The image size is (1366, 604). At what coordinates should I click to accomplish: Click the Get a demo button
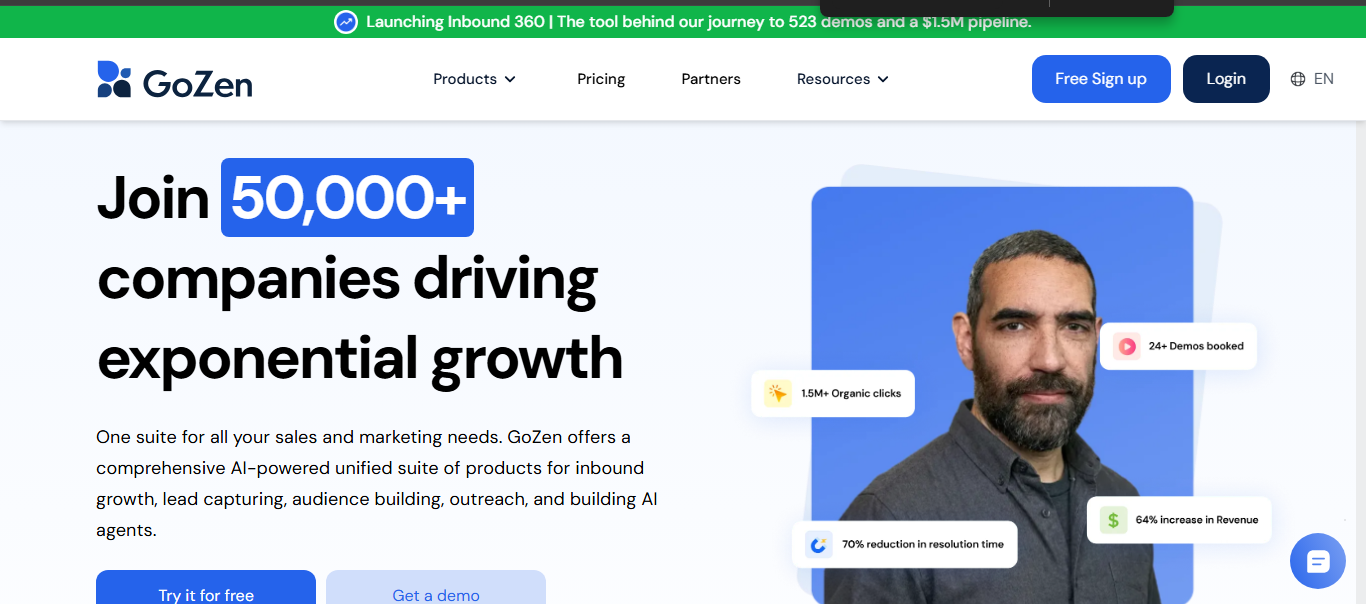[x=436, y=588]
